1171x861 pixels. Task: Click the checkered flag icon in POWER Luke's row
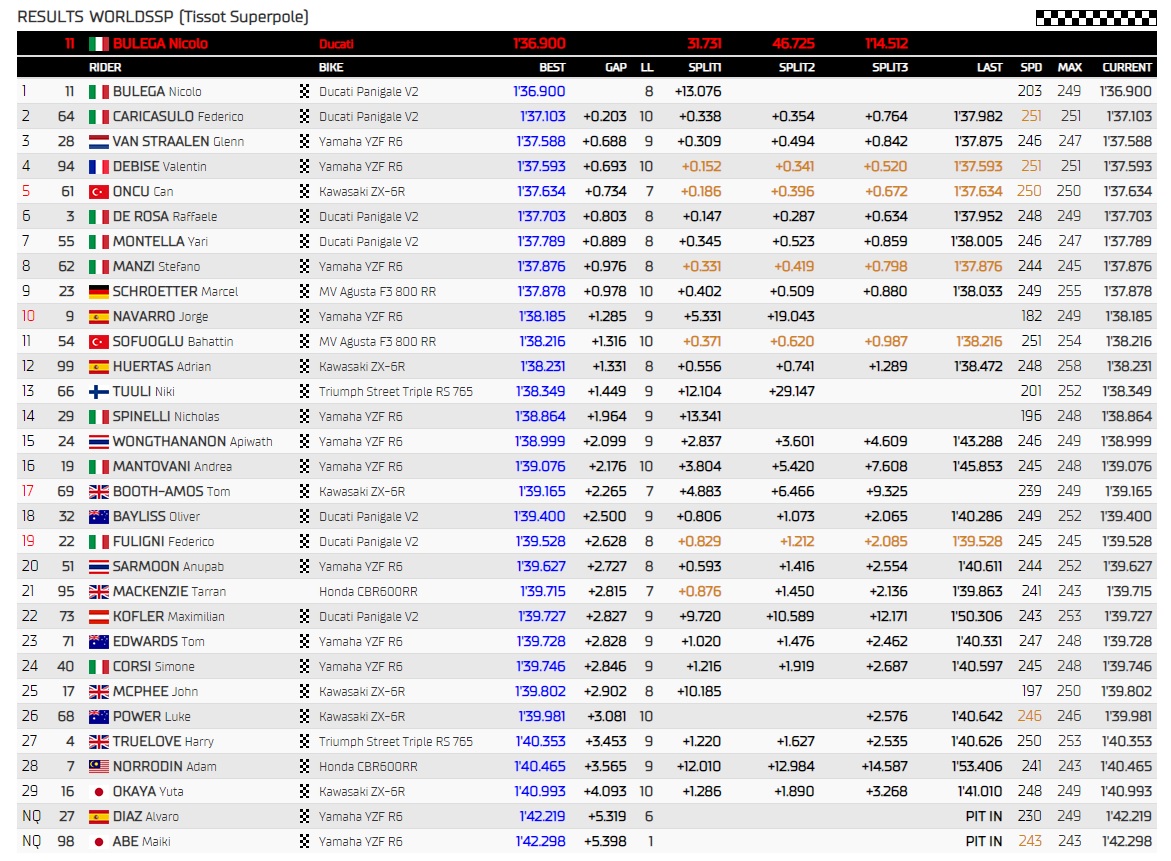304,717
